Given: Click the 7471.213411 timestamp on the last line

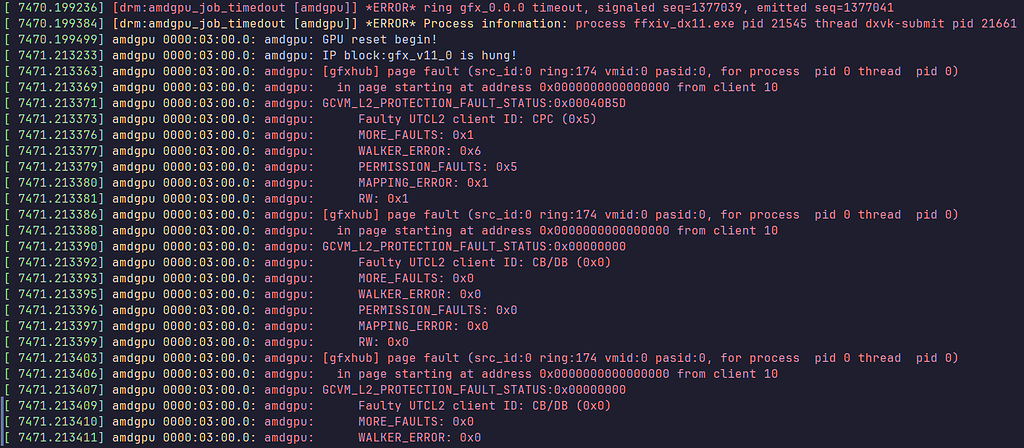Looking at the screenshot, I should click(x=61, y=438).
